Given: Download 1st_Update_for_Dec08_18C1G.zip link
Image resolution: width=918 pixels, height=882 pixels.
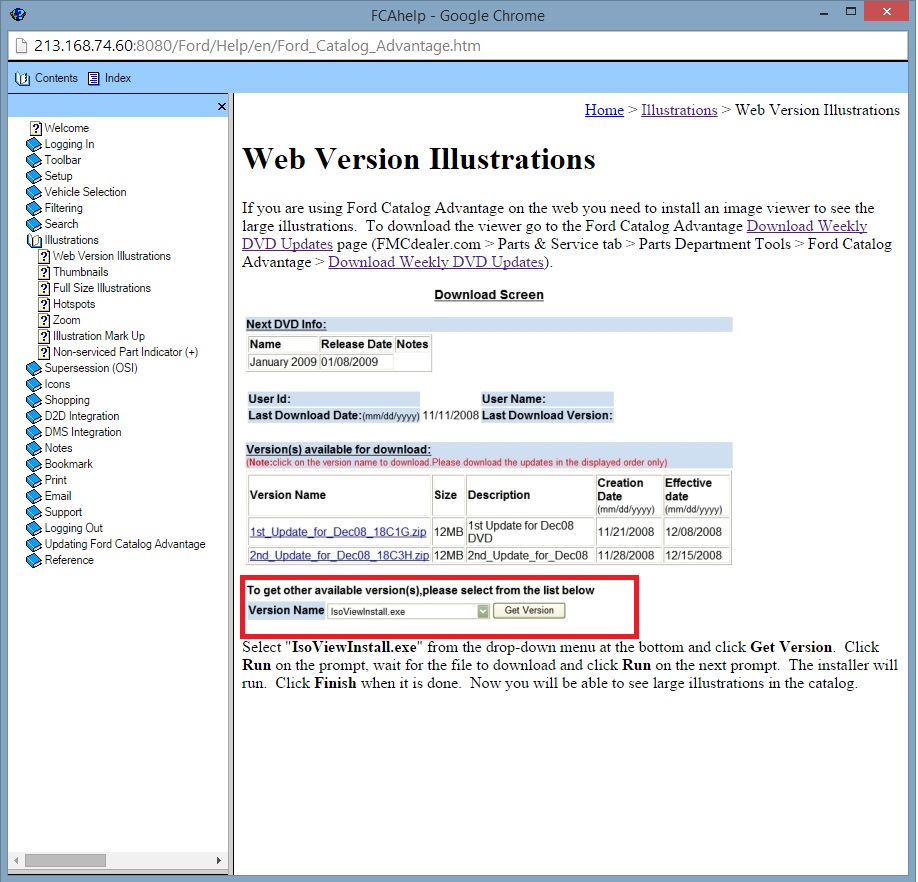Looking at the screenshot, I should pyautogui.click(x=339, y=531).
